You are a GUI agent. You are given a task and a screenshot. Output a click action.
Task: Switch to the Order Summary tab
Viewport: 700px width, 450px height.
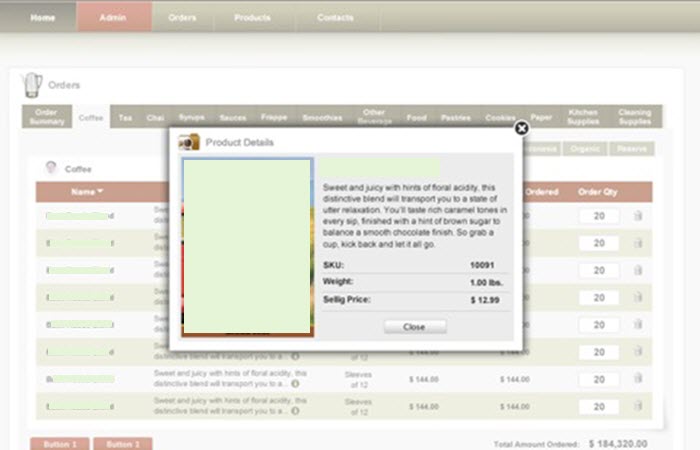click(x=47, y=117)
